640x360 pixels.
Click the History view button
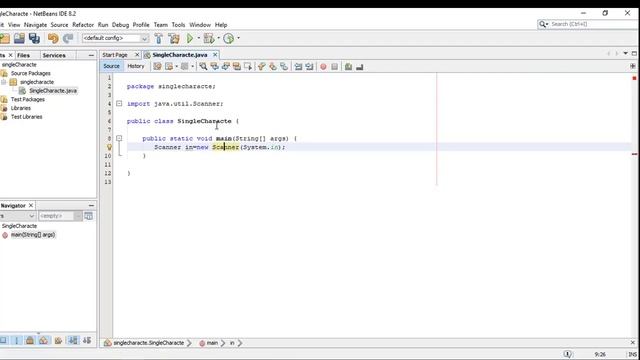click(x=136, y=66)
